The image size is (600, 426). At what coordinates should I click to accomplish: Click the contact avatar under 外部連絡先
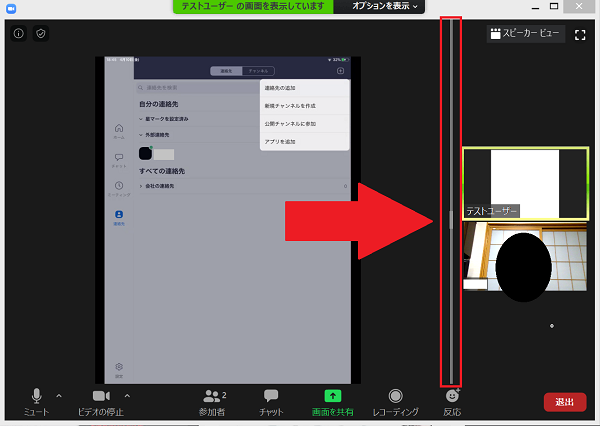coord(145,153)
